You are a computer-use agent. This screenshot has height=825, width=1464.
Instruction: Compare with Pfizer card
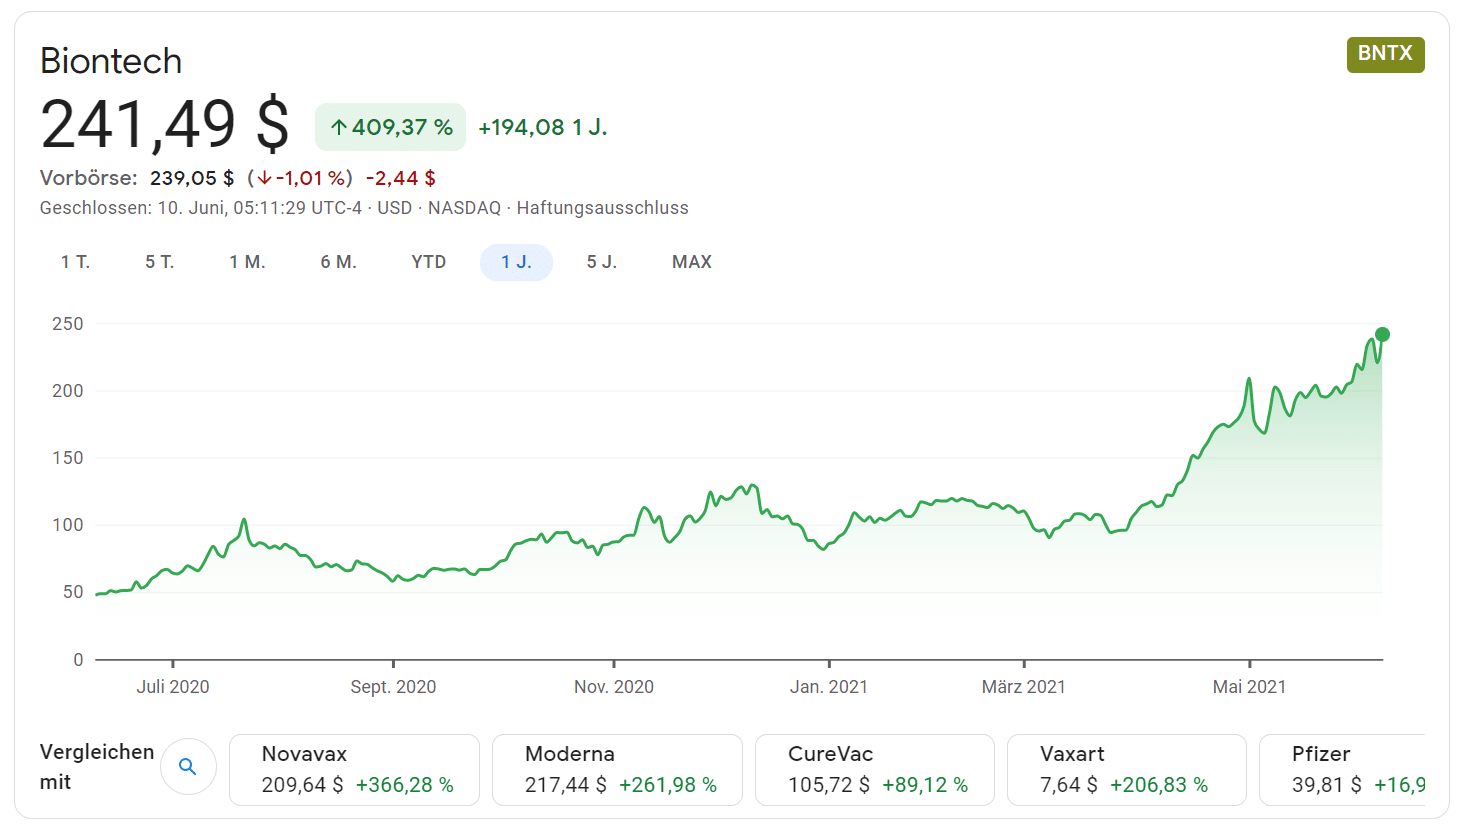1342,770
